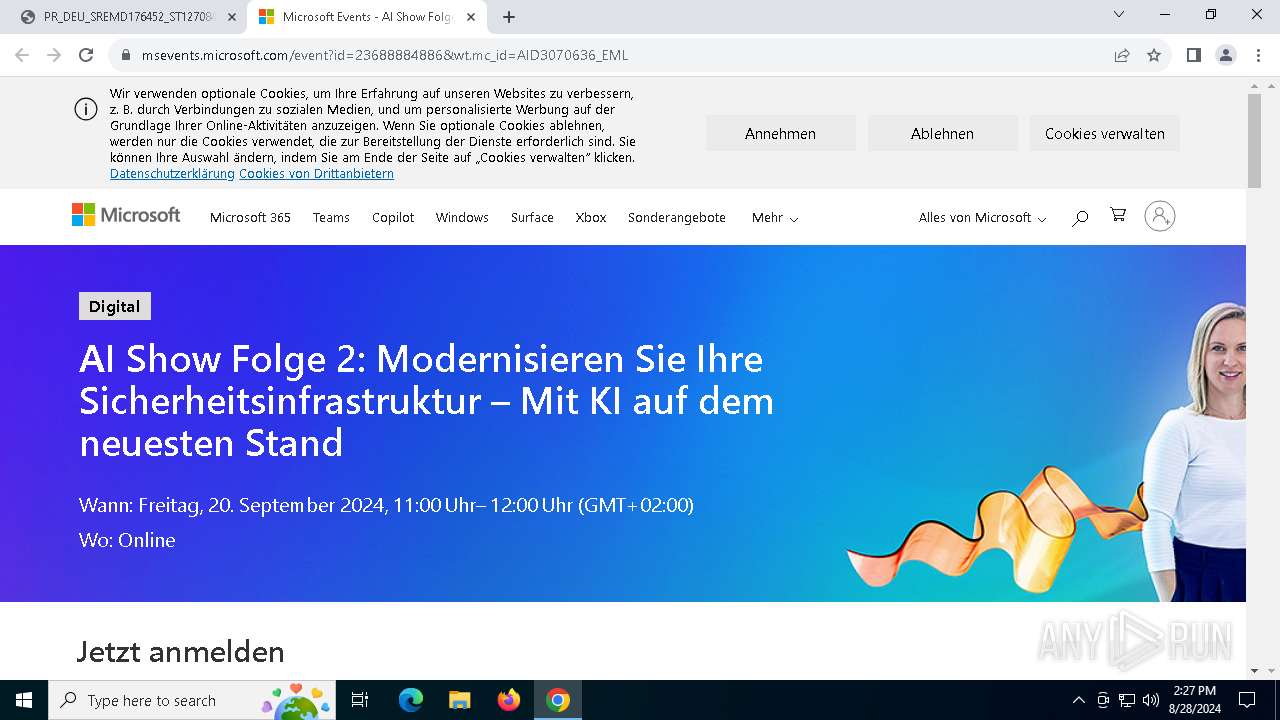Screen dimensions: 1280x720
Task: Click the Wann: Freitag, 20. September date line
Action: pyautogui.click(x=386, y=505)
